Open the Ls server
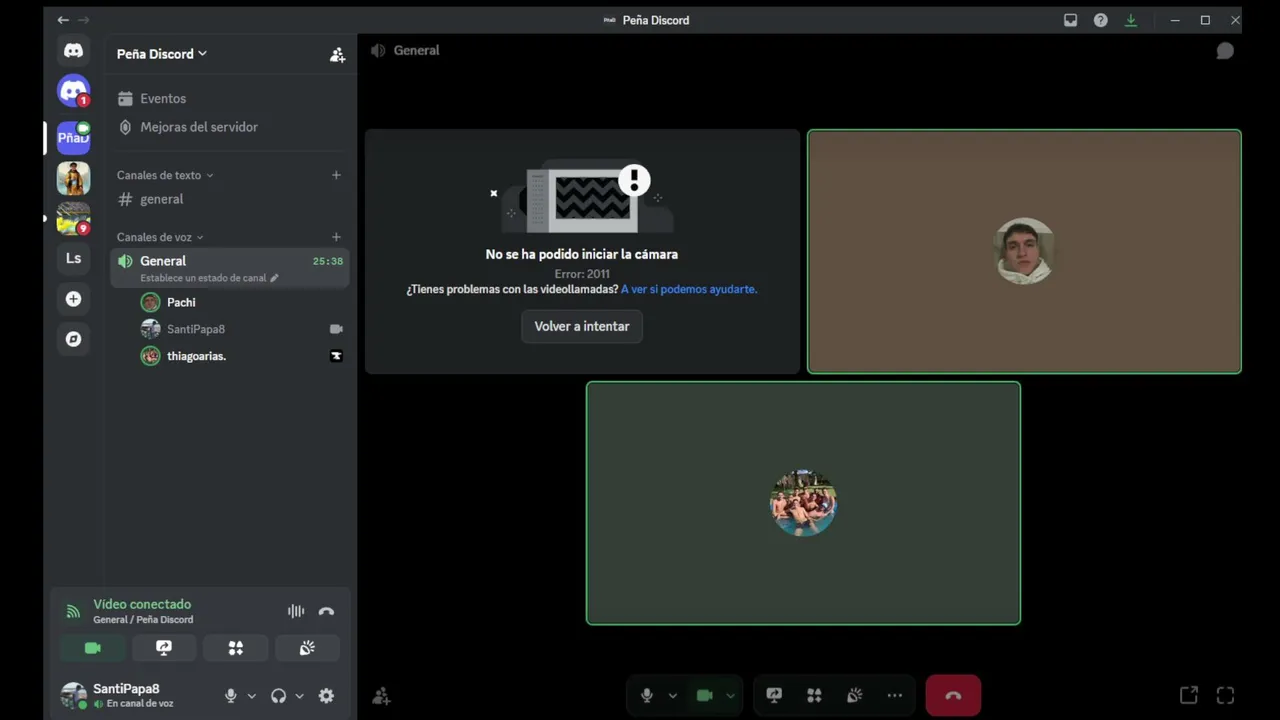The height and width of the screenshot is (720, 1280). point(73,258)
